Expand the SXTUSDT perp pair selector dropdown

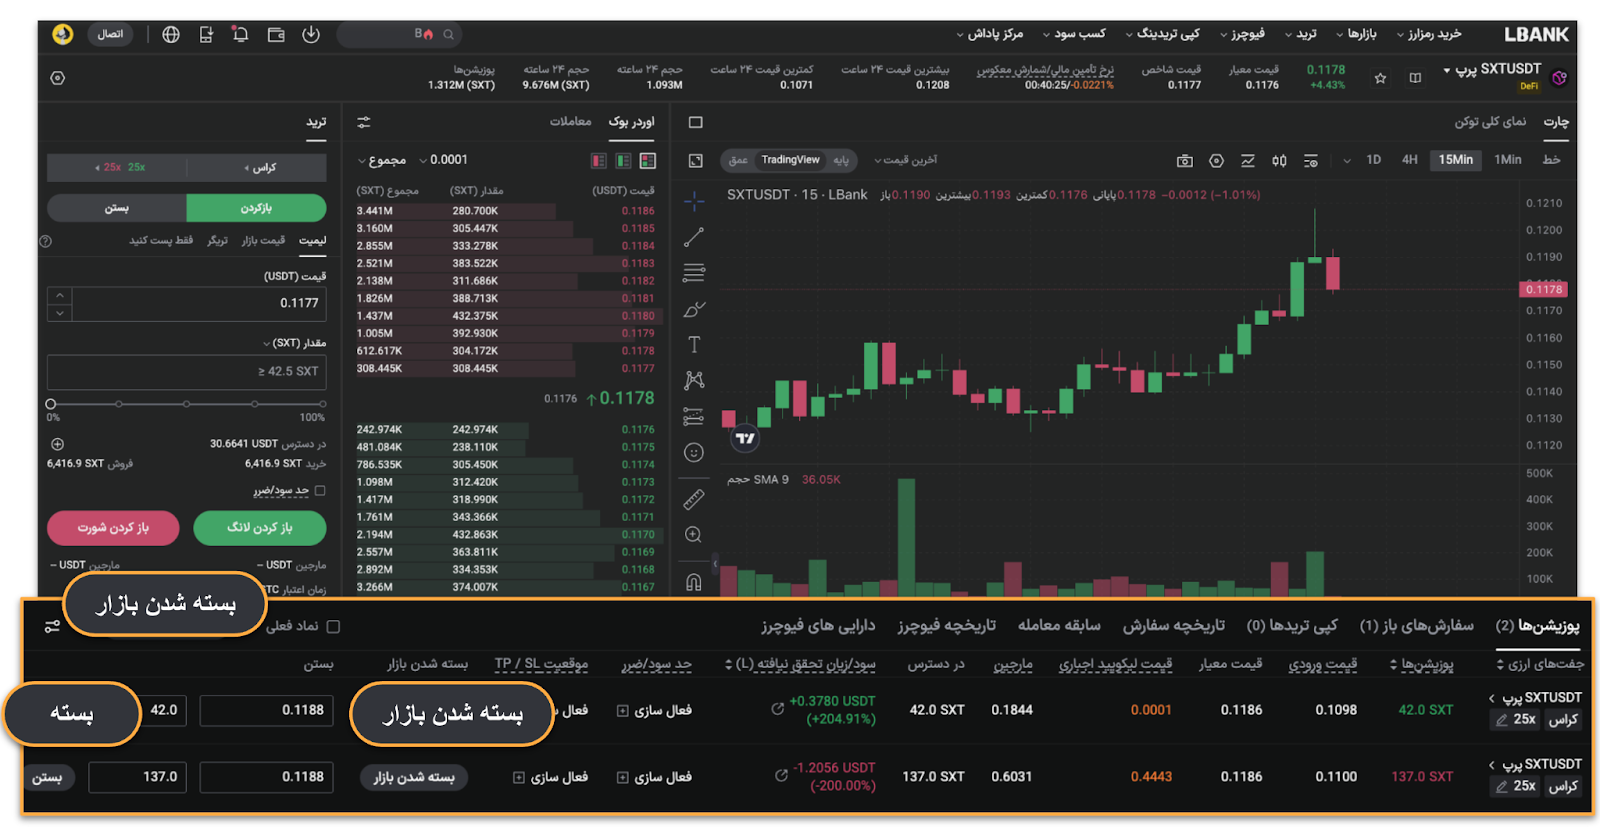pyautogui.click(x=1493, y=69)
